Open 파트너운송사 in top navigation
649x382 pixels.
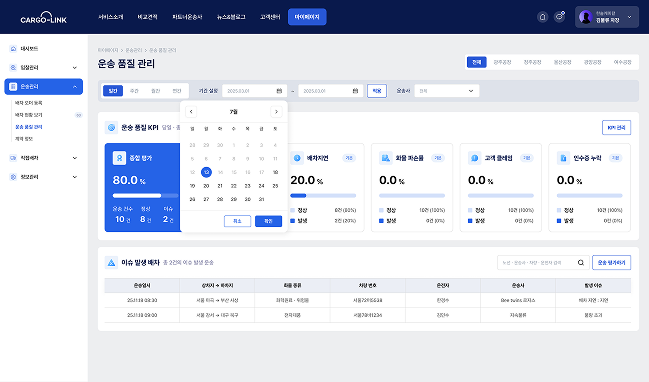click(x=187, y=17)
